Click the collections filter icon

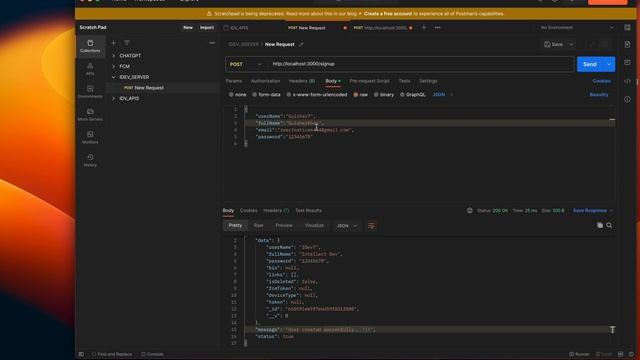click(x=127, y=42)
